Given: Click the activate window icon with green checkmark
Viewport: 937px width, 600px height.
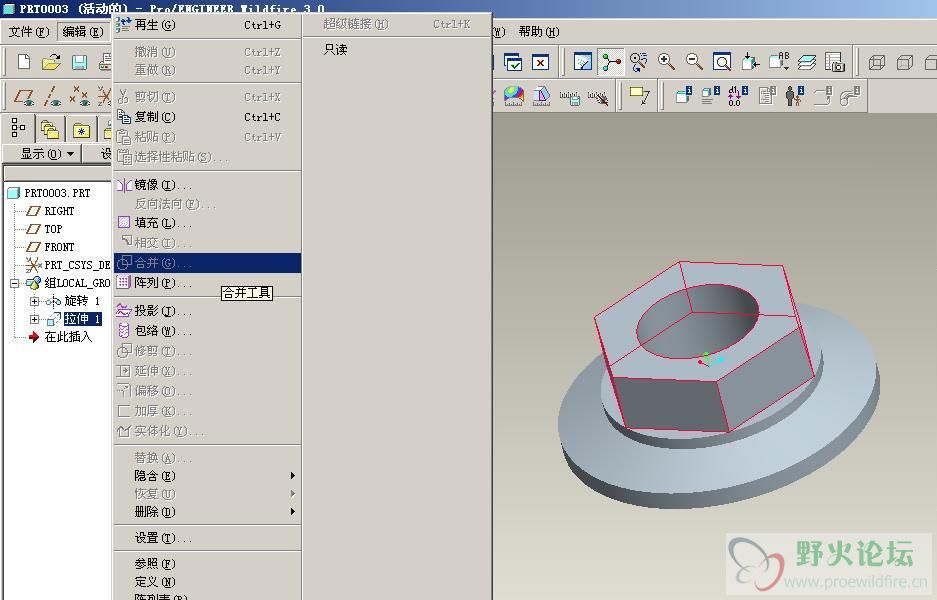Looking at the screenshot, I should pyautogui.click(x=513, y=62).
